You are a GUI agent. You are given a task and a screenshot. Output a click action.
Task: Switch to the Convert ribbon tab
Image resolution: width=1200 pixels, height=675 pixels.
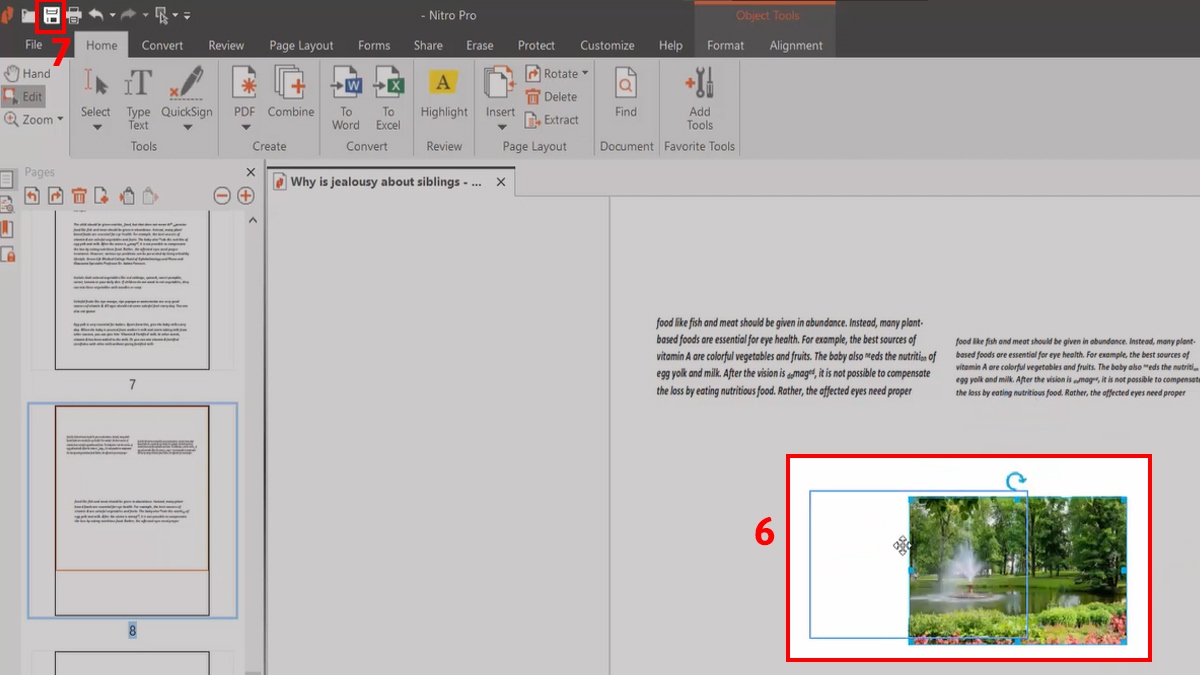162,45
